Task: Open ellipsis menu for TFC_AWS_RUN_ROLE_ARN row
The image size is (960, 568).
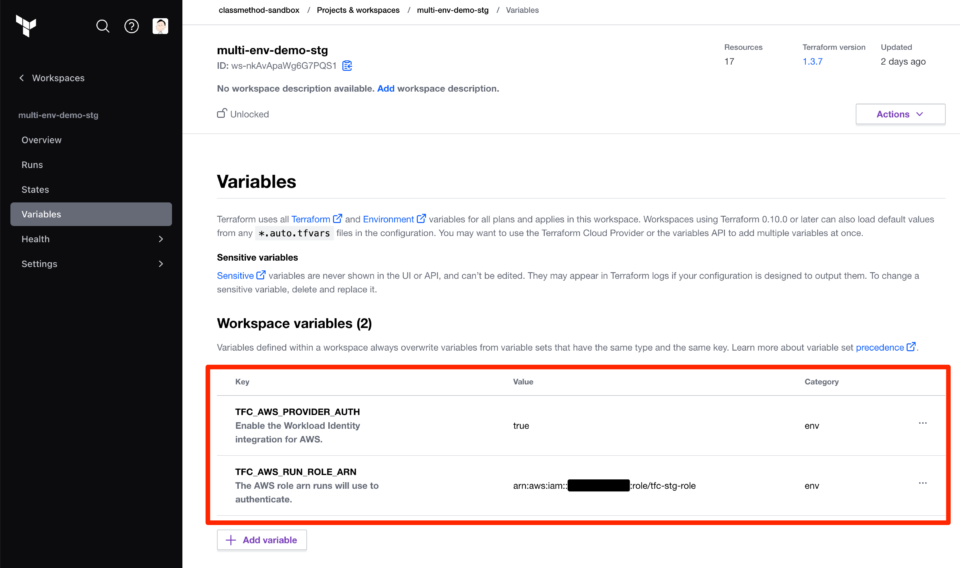Action: 923,483
